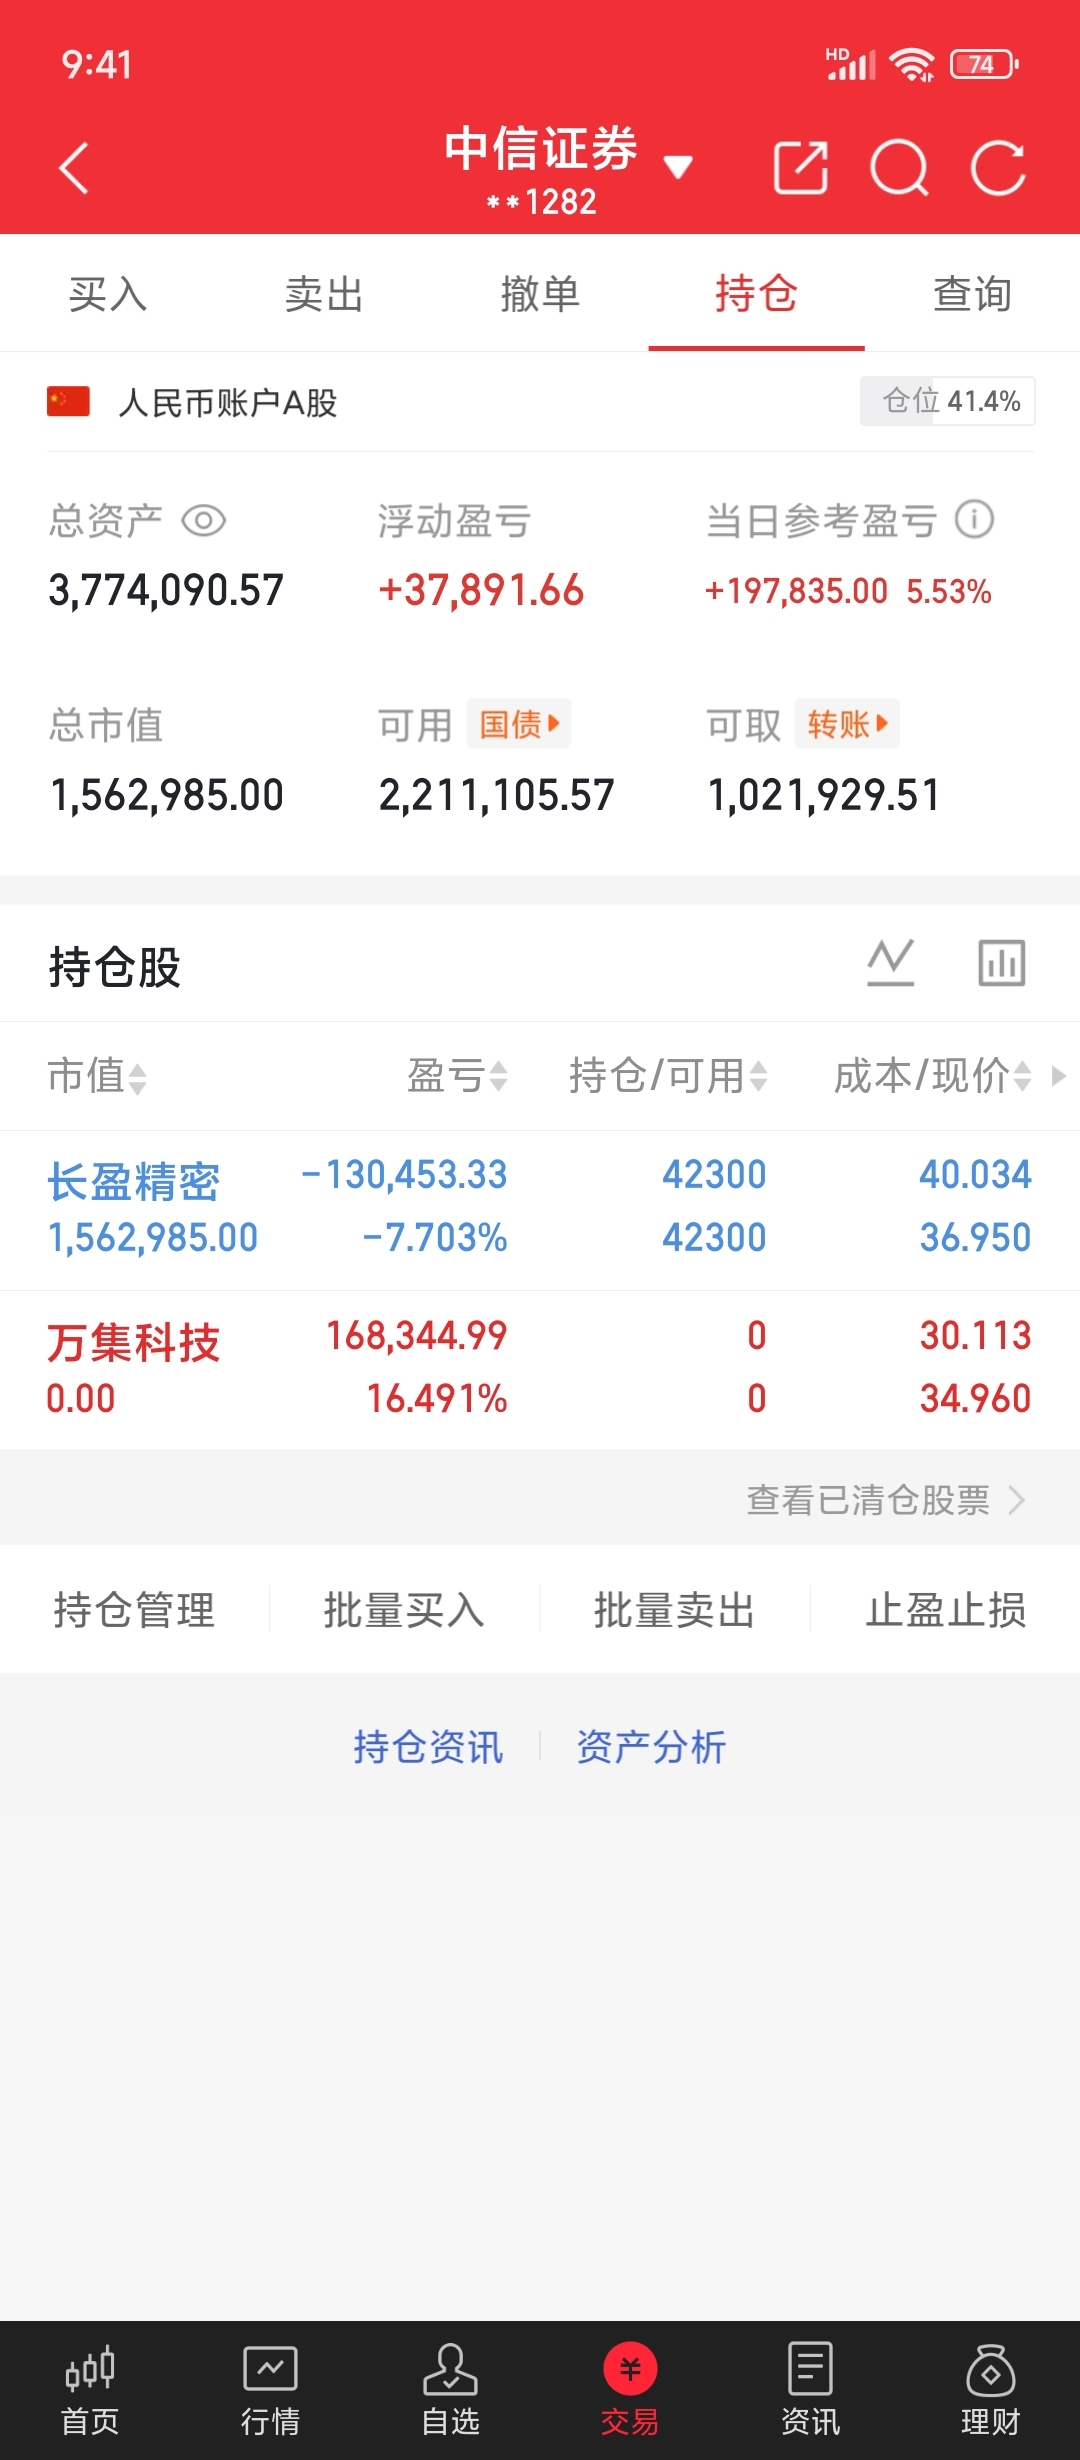The image size is (1080, 2460).
Task: Toggle the total assets eye icon
Action: point(204,521)
